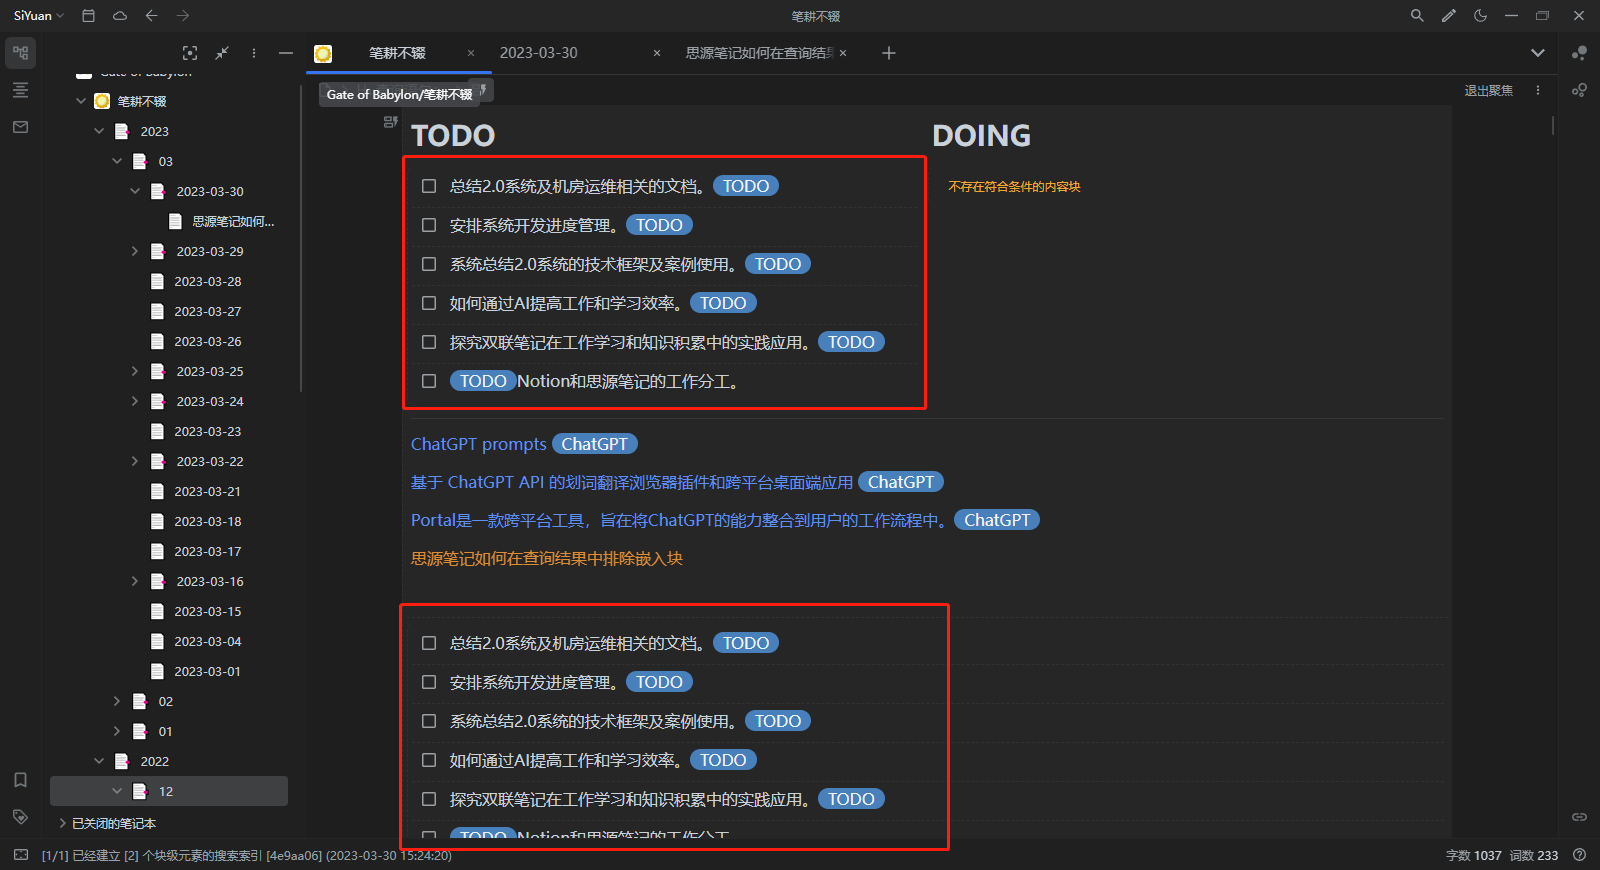Open global search magnifier icon
The height and width of the screenshot is (870, 1600).
click(x=1417, y=16)
